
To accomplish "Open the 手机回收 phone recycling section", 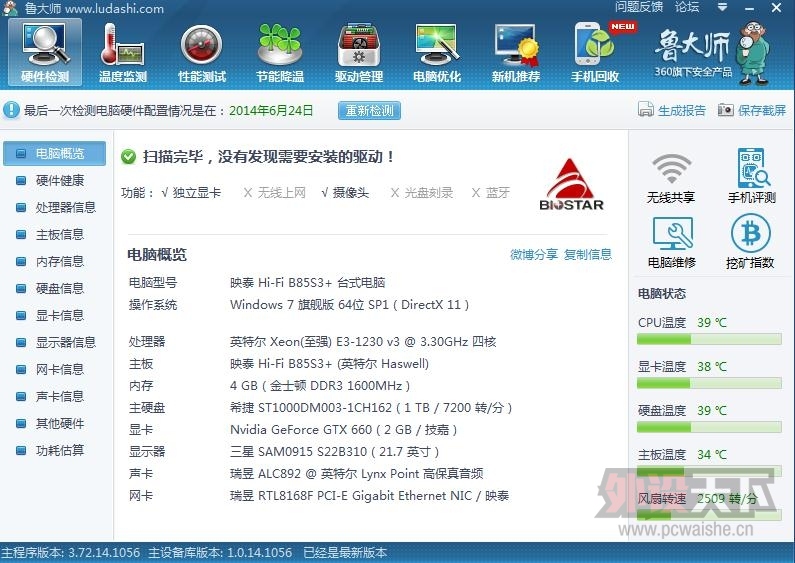I will 595,53.
